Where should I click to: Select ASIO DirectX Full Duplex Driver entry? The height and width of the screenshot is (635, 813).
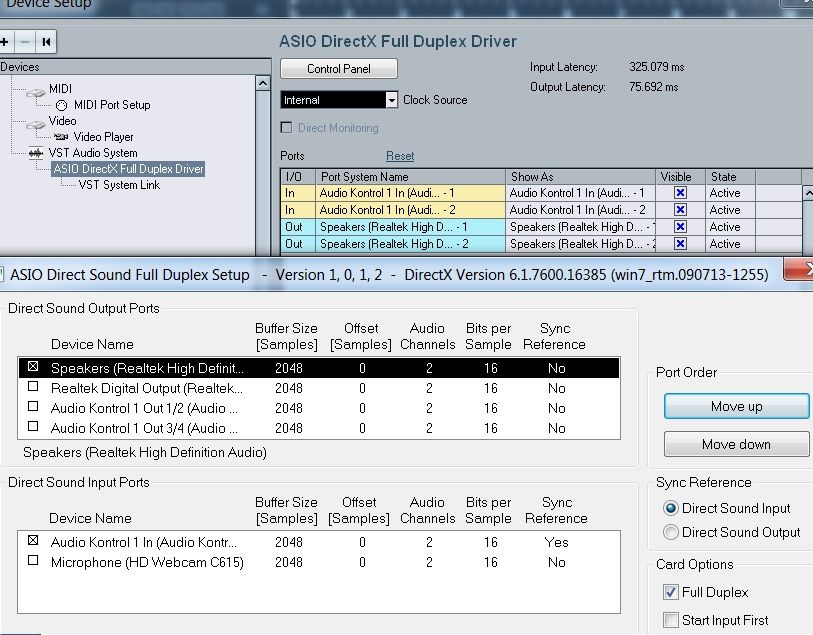coord(128,169)
